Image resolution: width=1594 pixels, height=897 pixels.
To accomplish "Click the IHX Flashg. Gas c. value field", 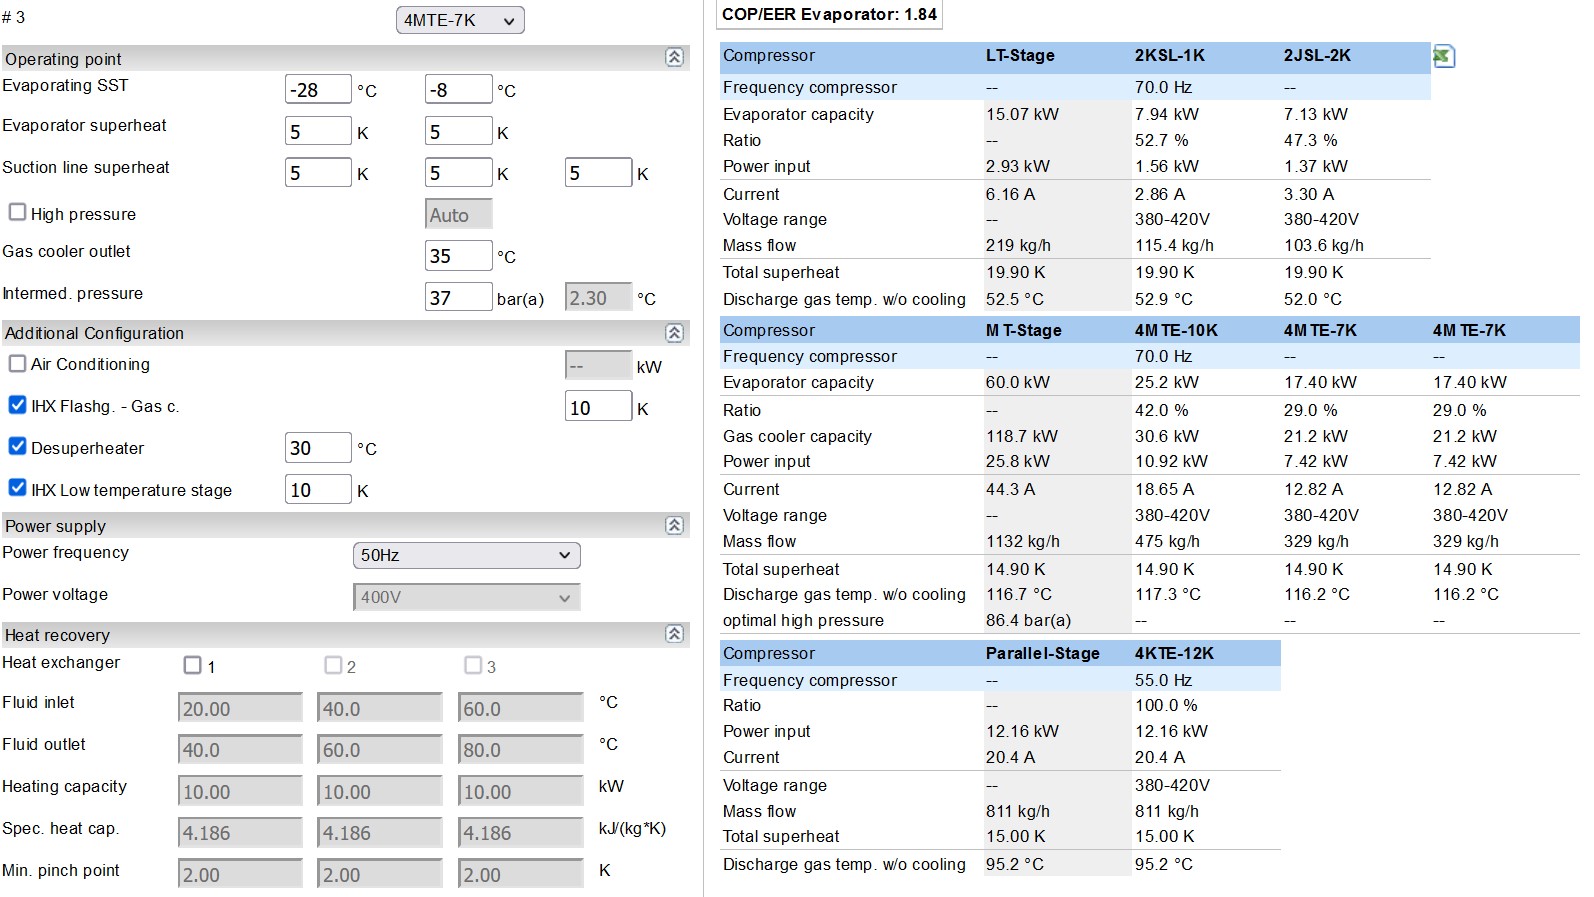I will point(598,407).
